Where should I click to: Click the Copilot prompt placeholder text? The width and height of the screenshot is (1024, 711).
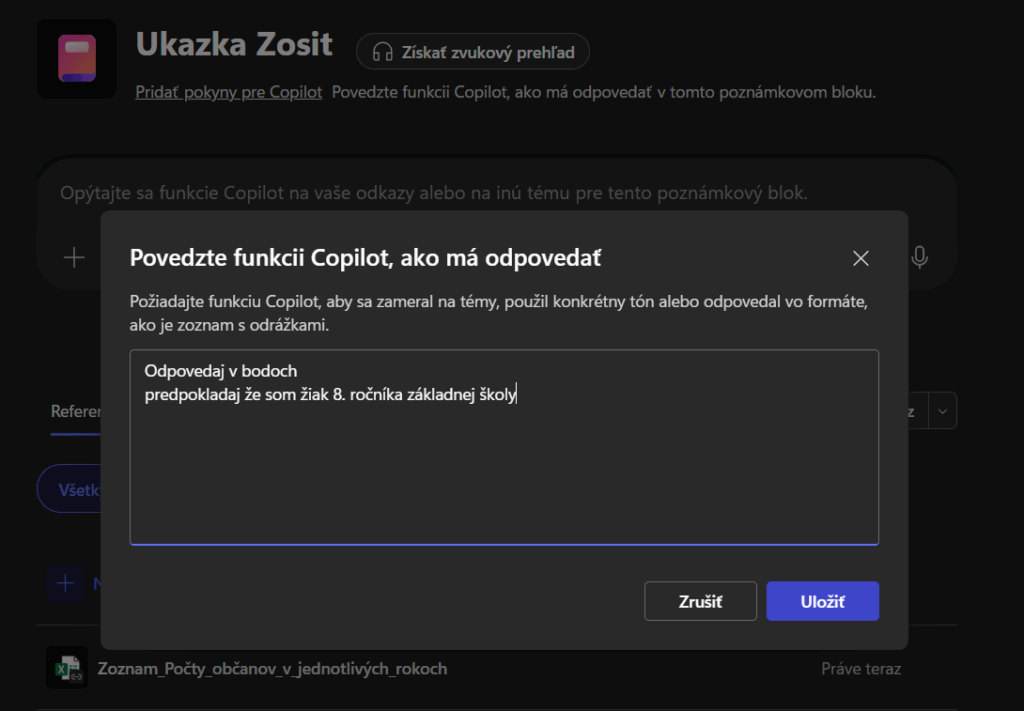(x=434, y=193)
